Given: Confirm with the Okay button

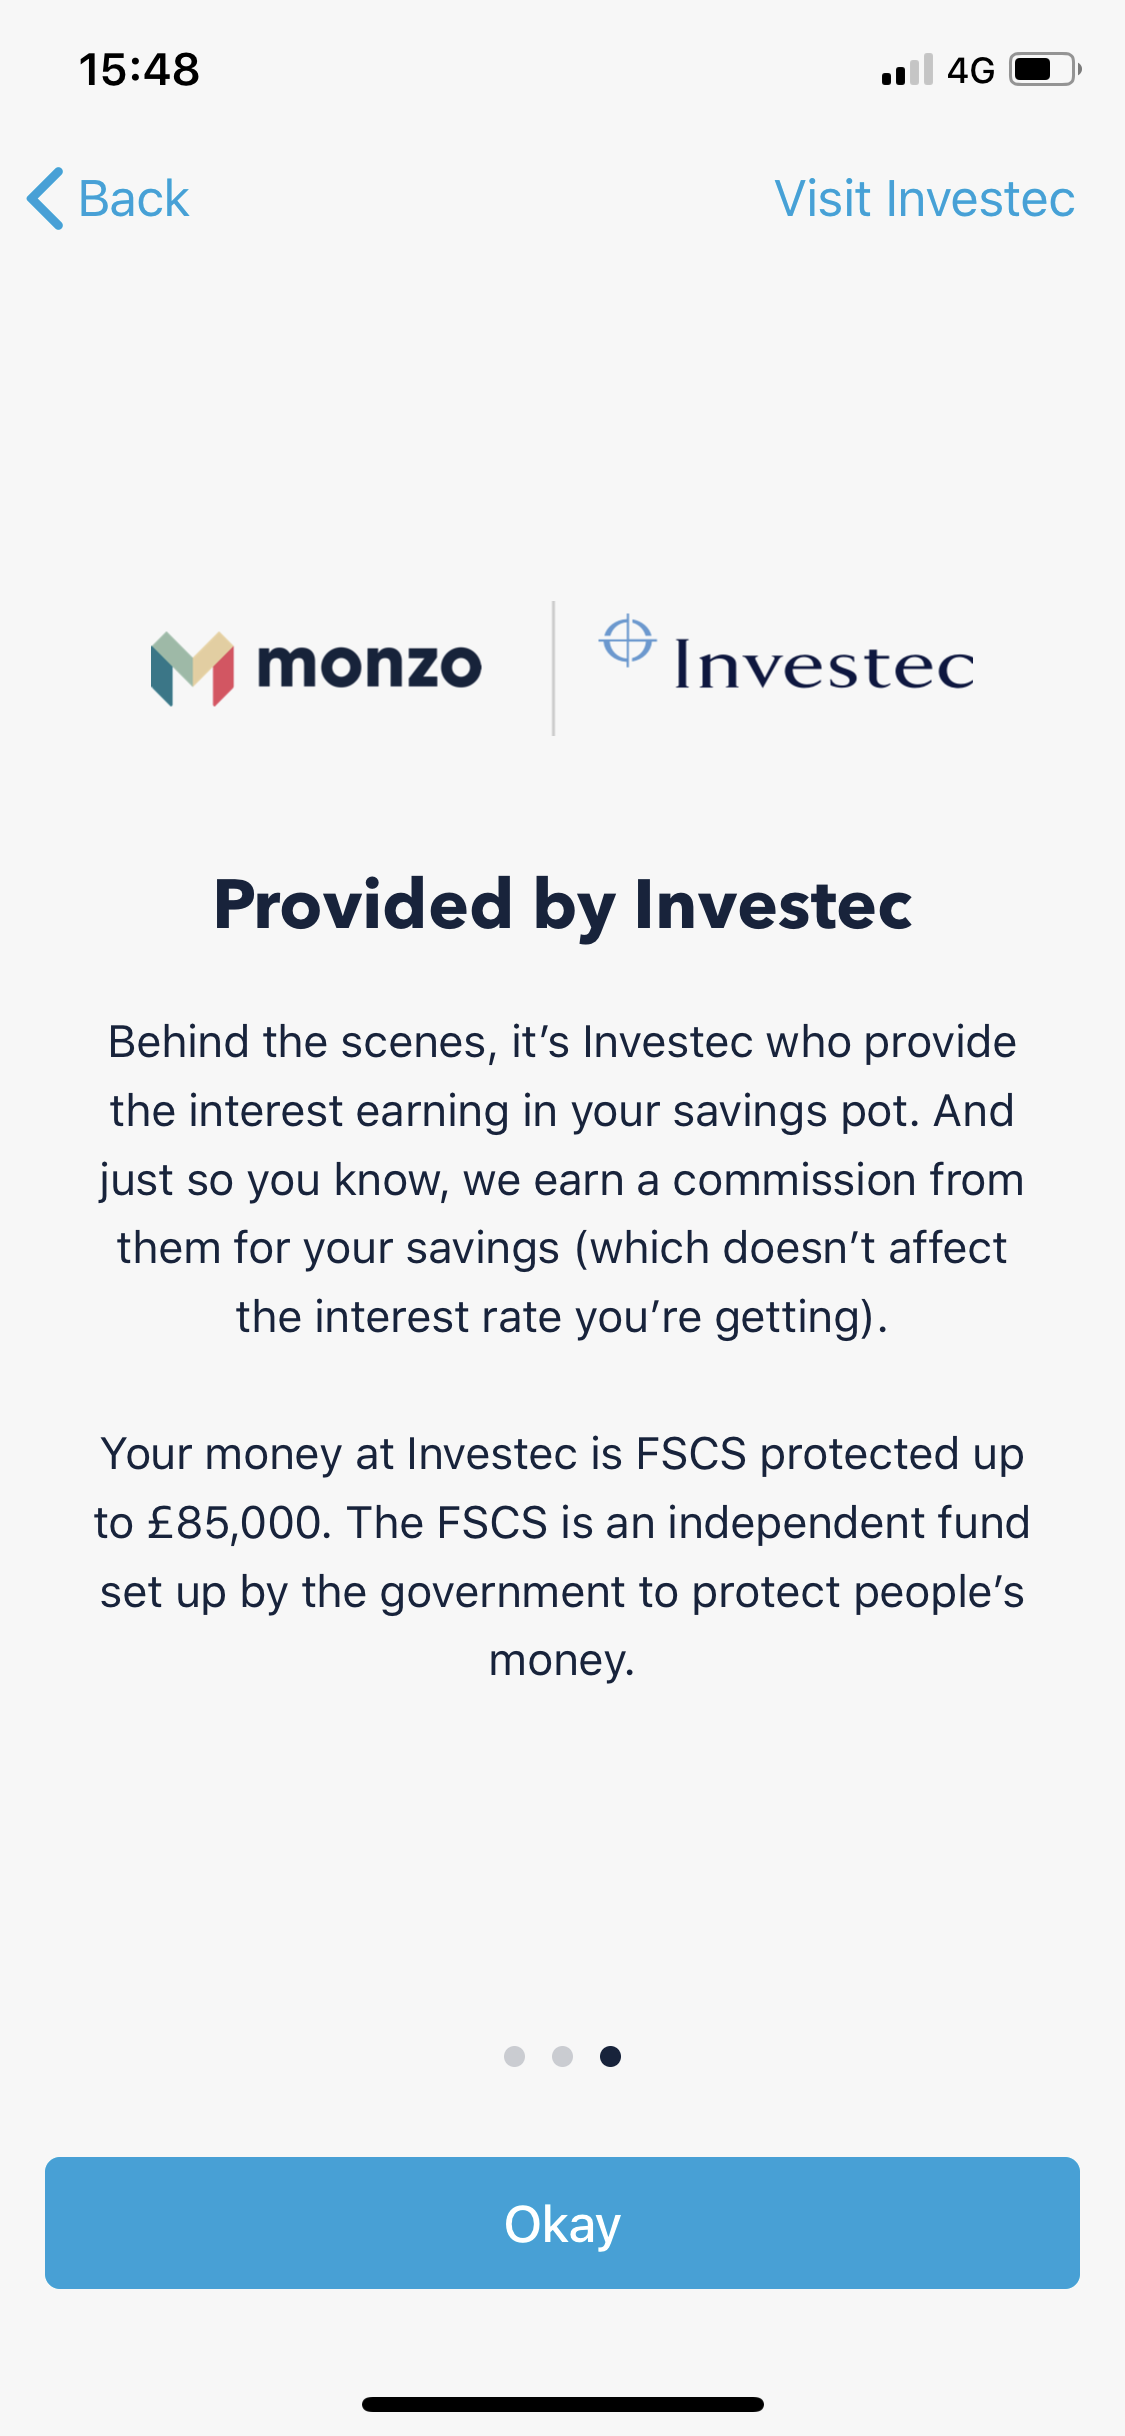Looking at the screenshot, I should pos(562,2223).
